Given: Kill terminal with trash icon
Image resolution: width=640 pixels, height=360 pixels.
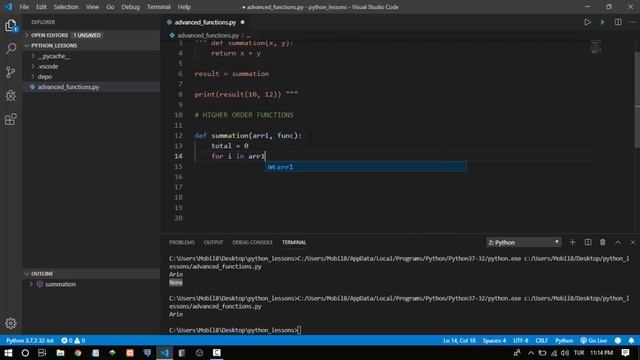Looking at the screenshot, I should click(602, 242).
